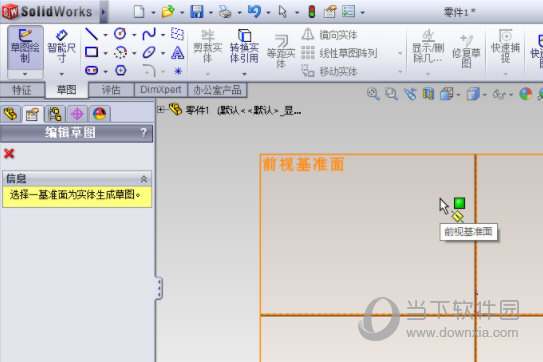543x362 pixels.
Task: Select the Ellipse sketch tool
Action: pyautogui.click(x=149, y=52)
